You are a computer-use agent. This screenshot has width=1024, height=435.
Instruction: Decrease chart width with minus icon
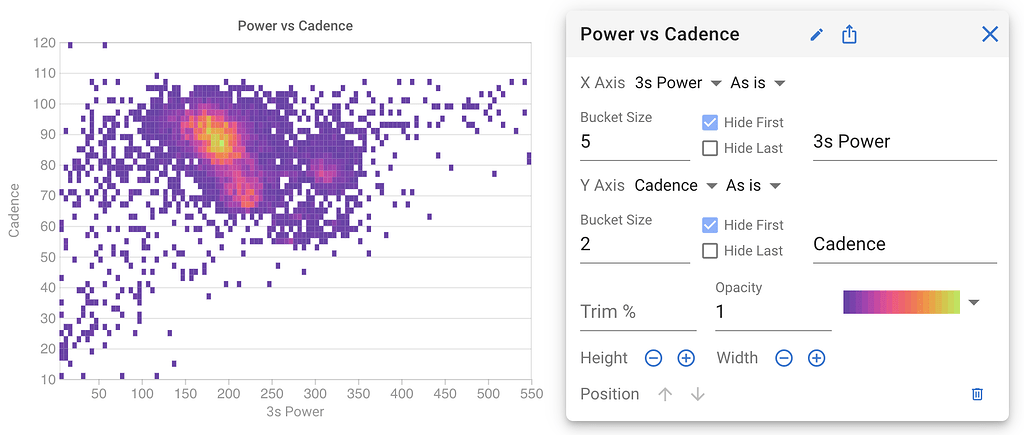coord(784,358)
